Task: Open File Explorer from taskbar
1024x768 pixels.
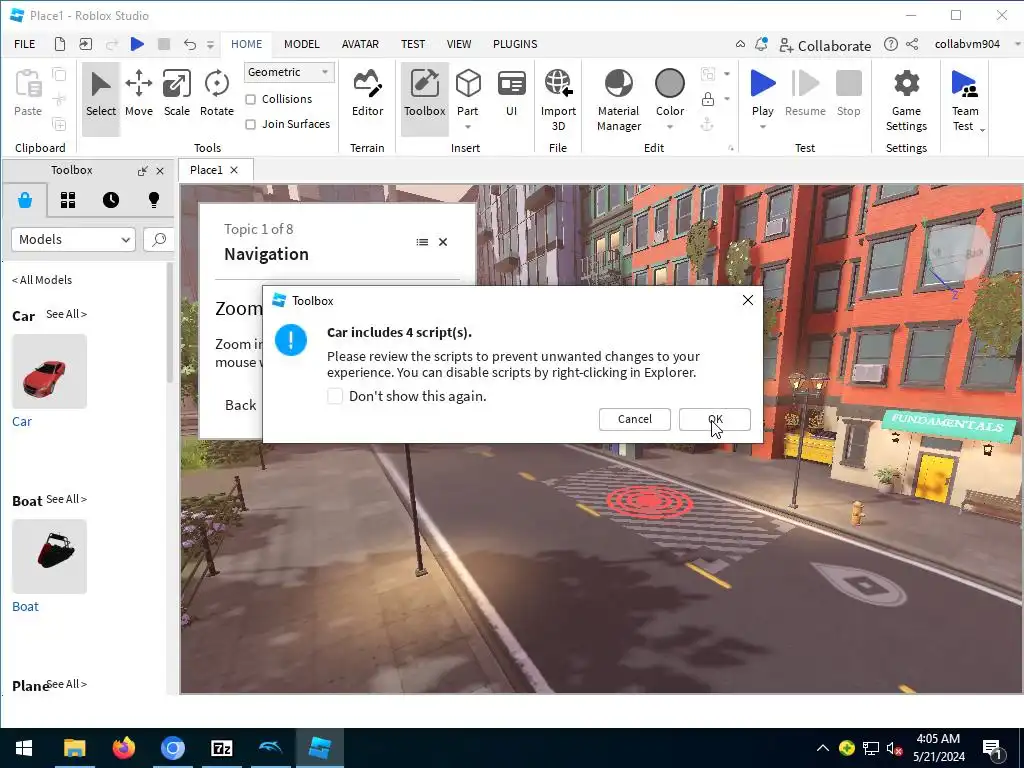Action: (74, 748)
